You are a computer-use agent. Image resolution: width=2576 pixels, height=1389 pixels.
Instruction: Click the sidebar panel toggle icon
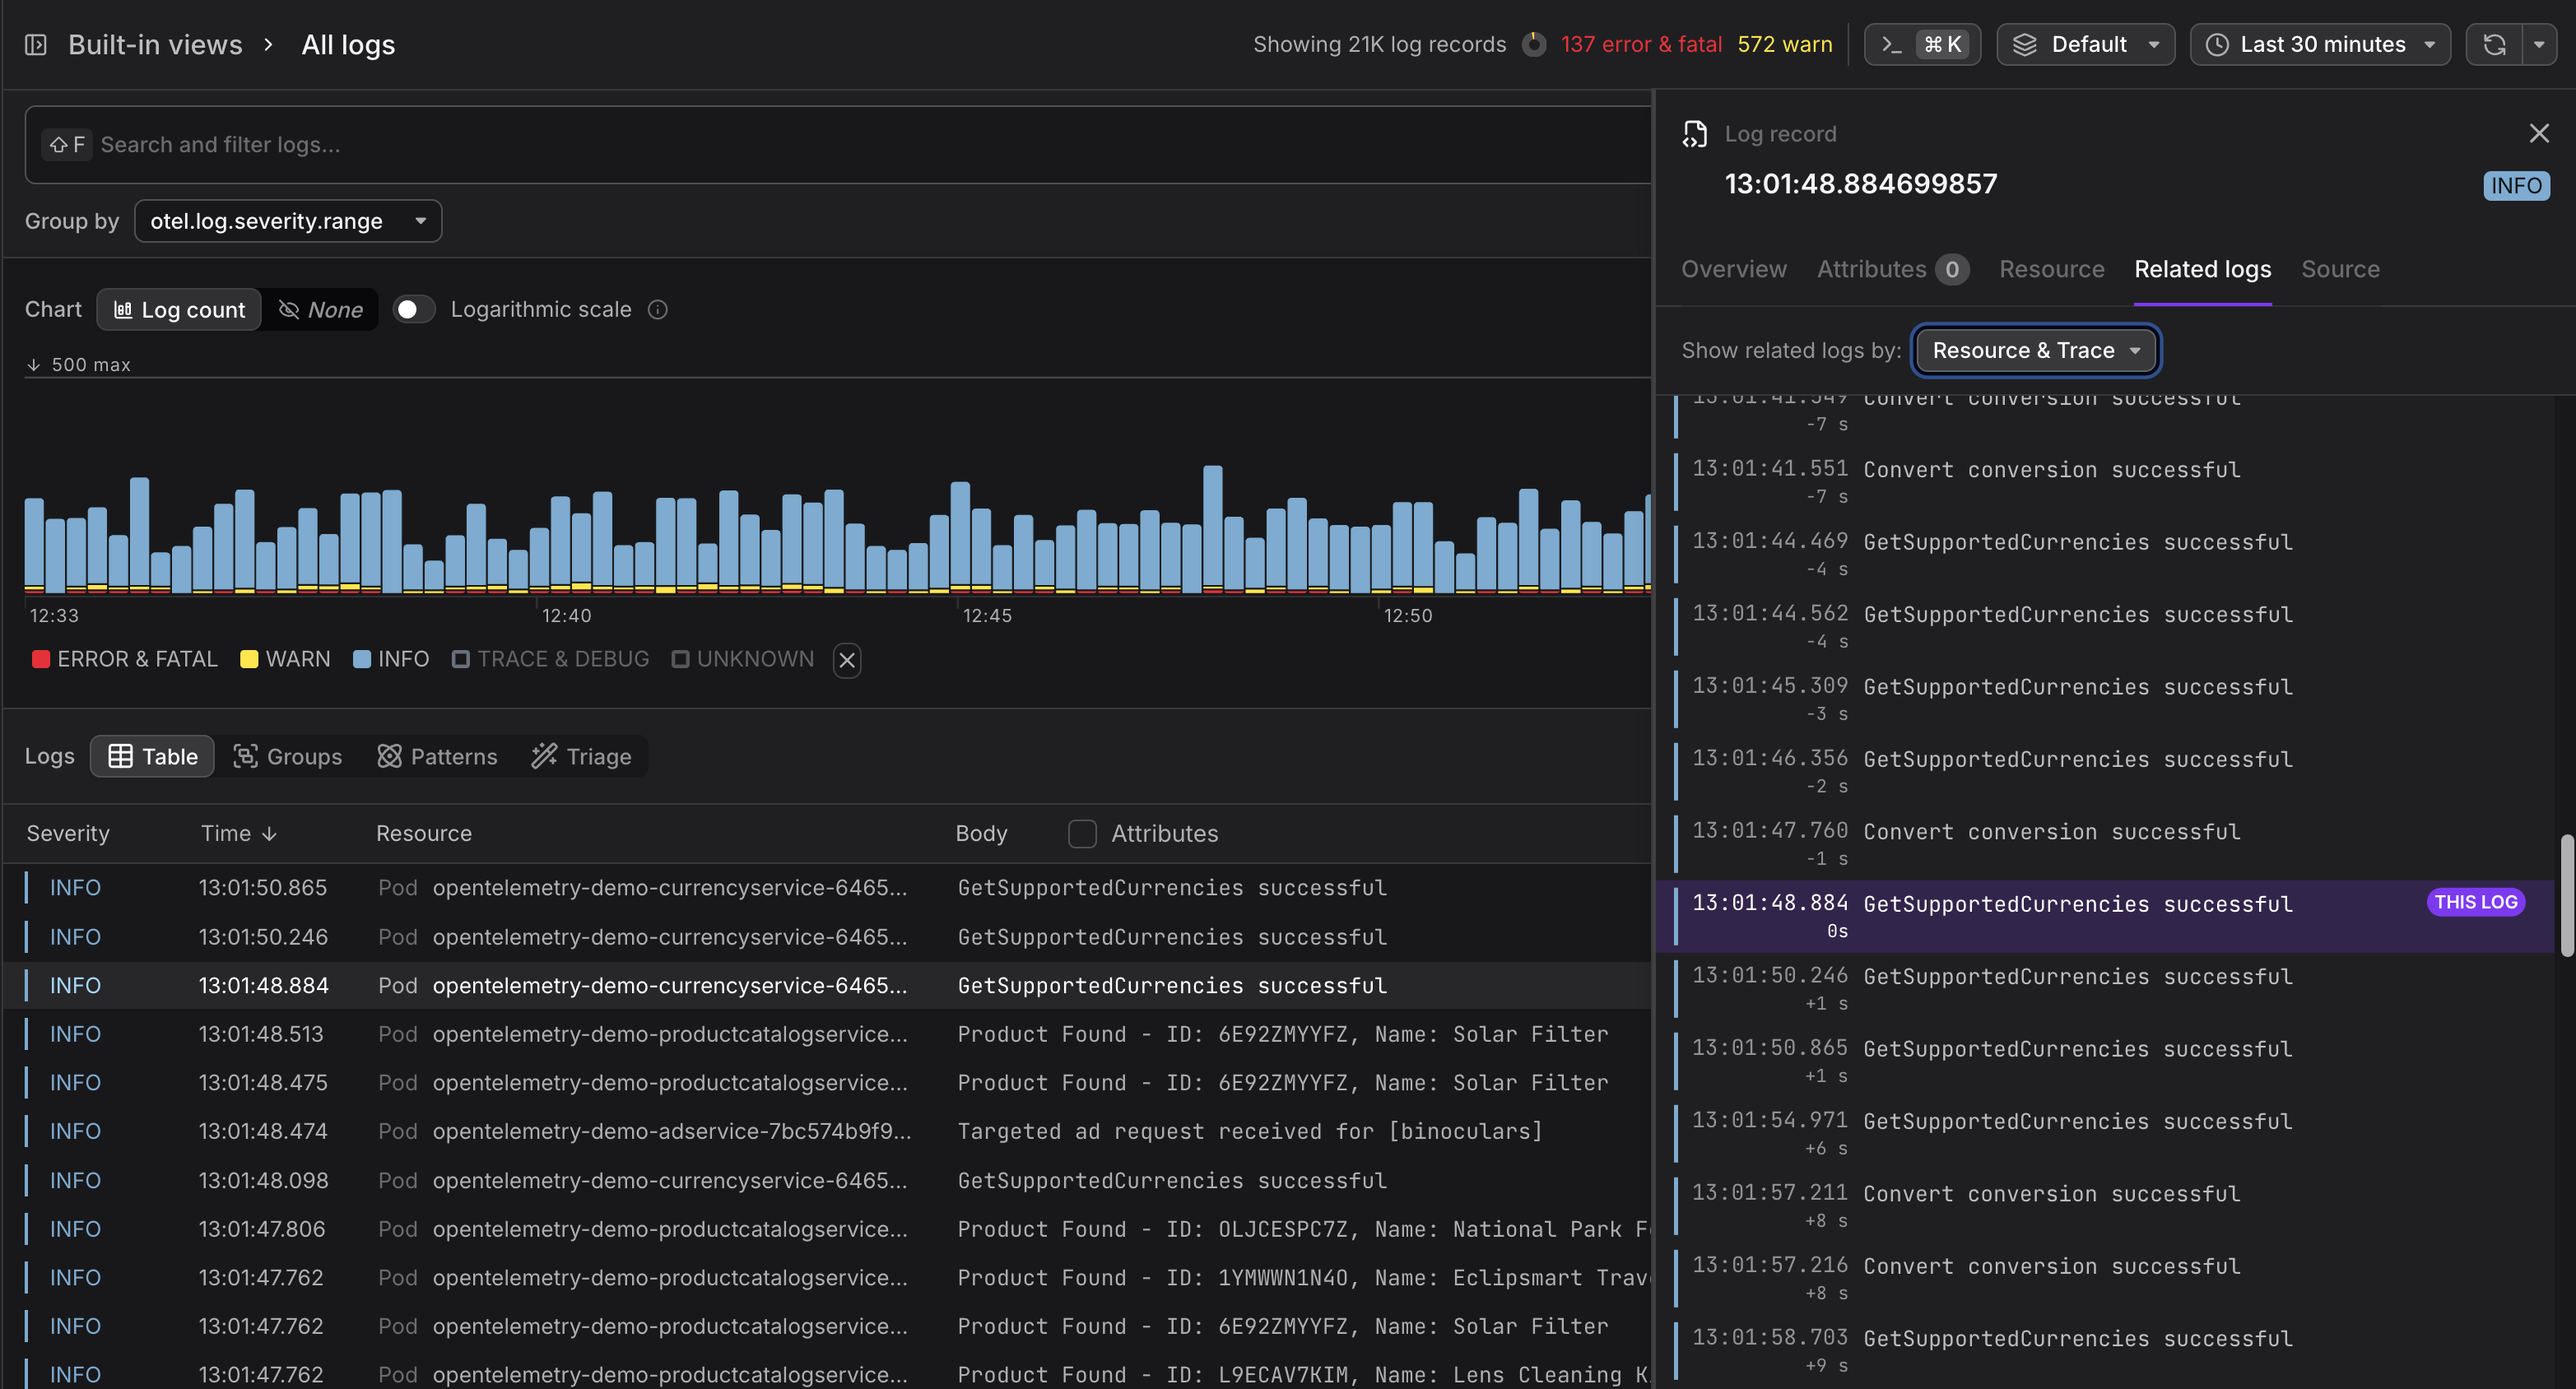(x=36, y=45)
